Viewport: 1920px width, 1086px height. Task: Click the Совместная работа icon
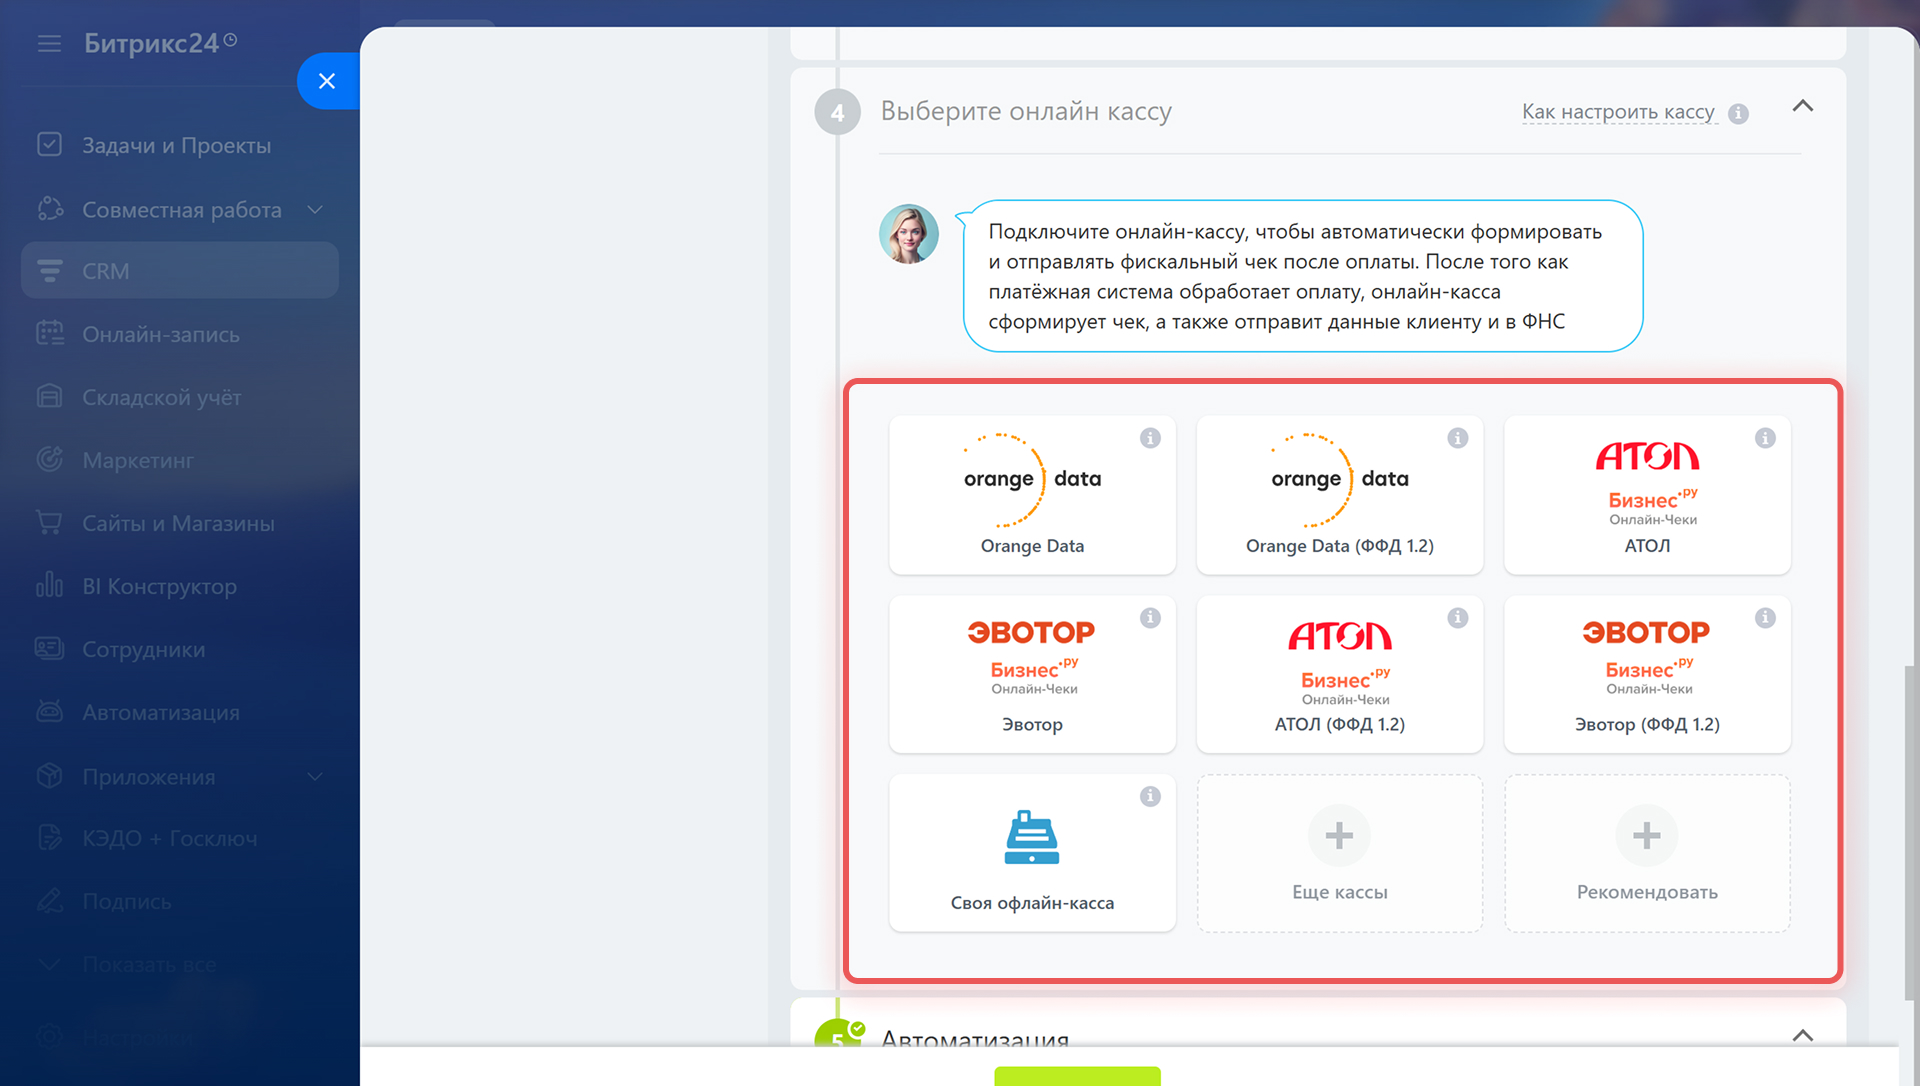click(49, 208)
